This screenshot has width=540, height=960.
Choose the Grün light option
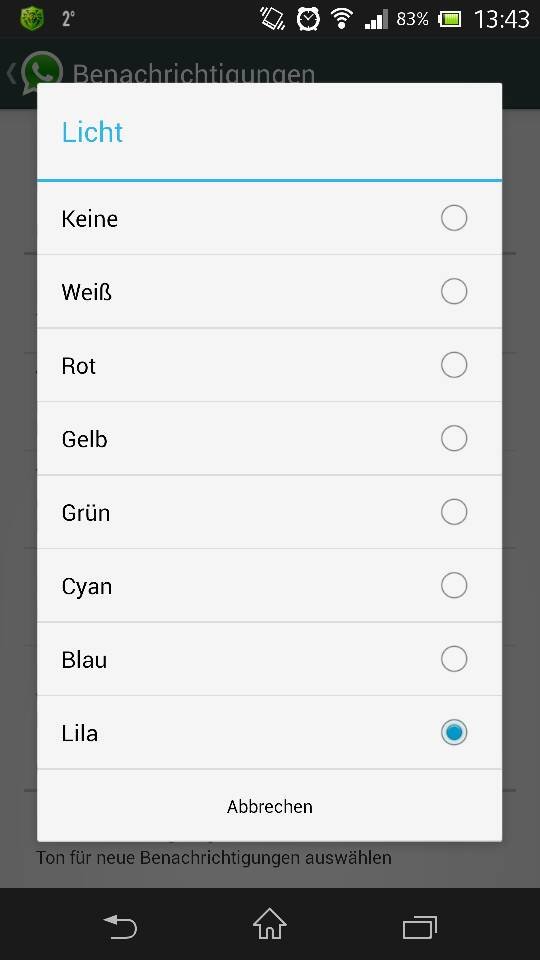click(x=269, y=512)
